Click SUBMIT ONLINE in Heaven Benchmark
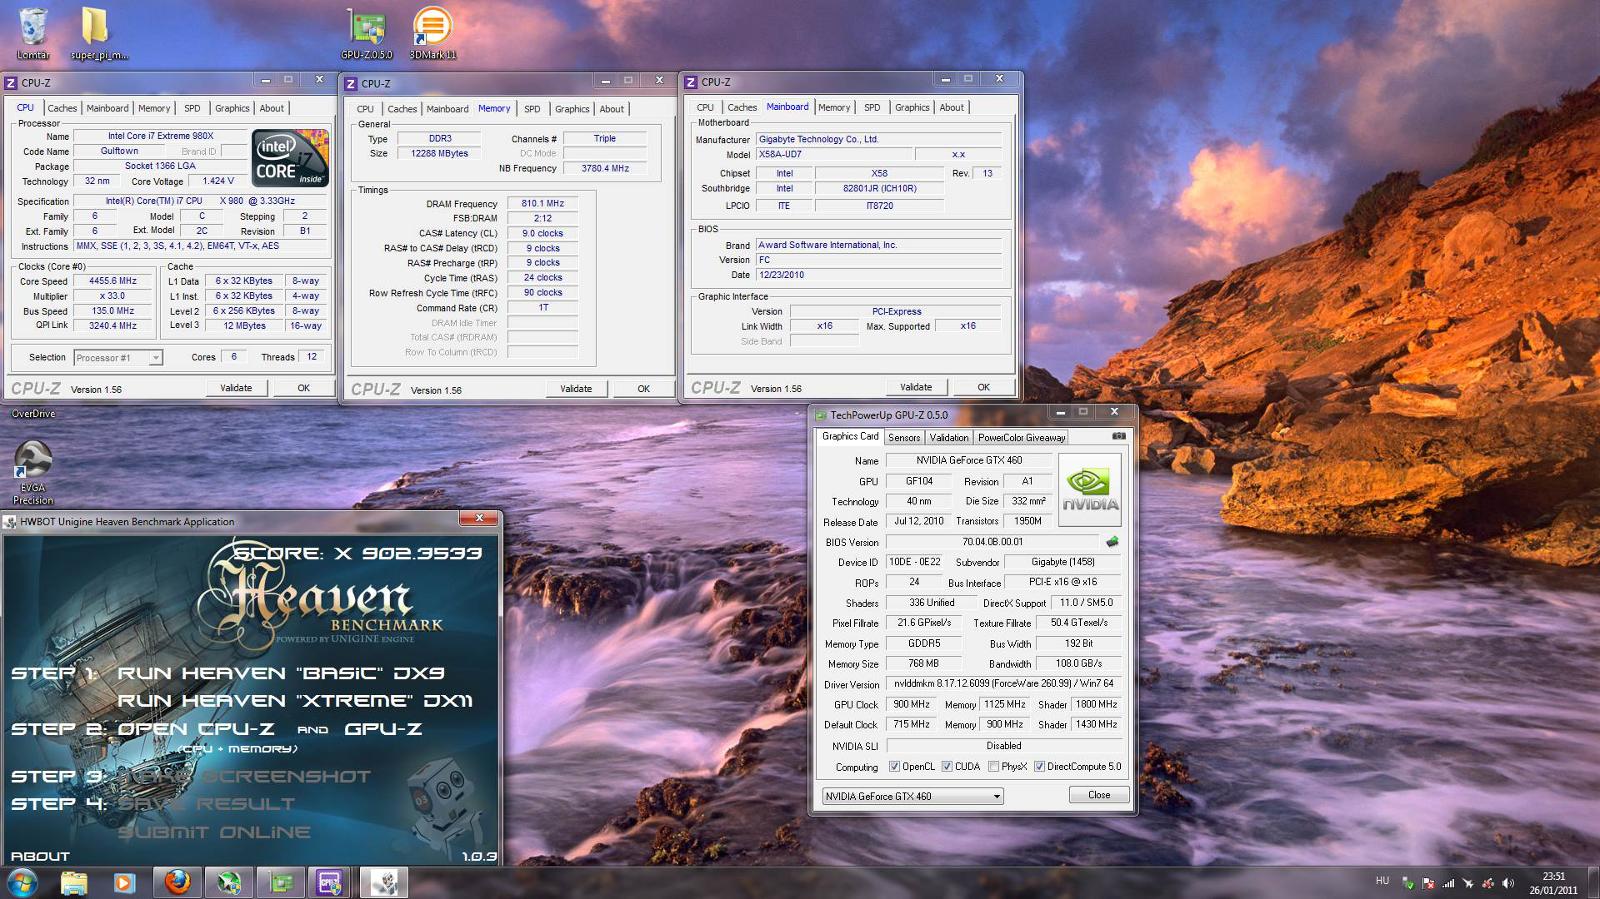The image size is (1600, 899). [x=214, y=832]
